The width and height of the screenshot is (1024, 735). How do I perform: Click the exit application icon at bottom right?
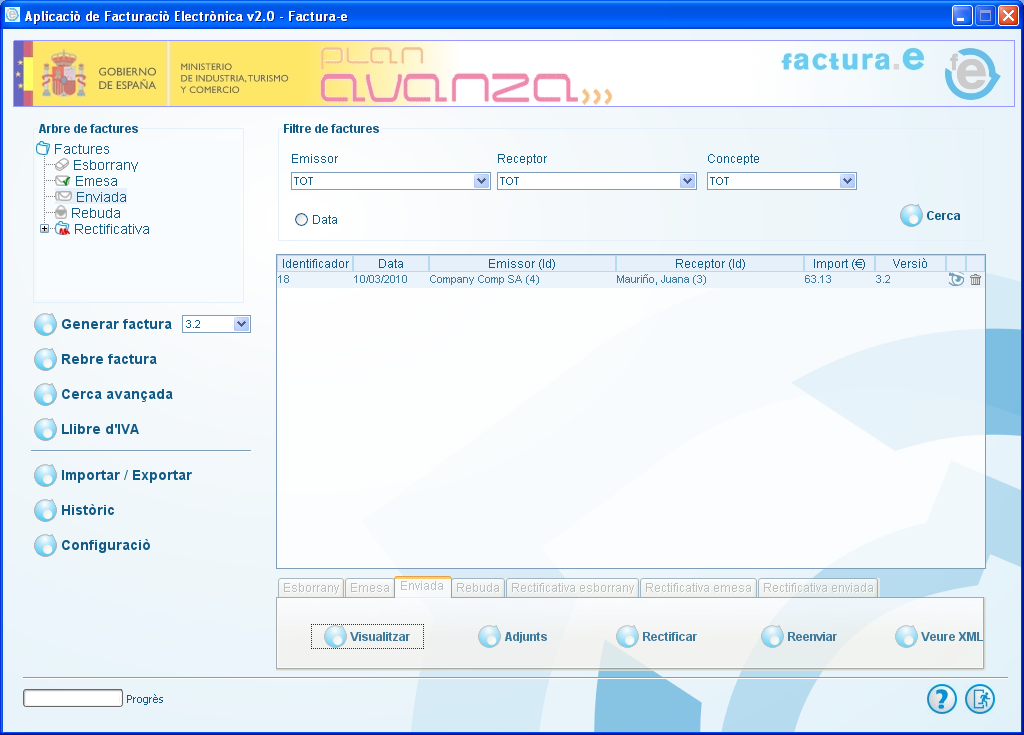click(x=980, y=699)
